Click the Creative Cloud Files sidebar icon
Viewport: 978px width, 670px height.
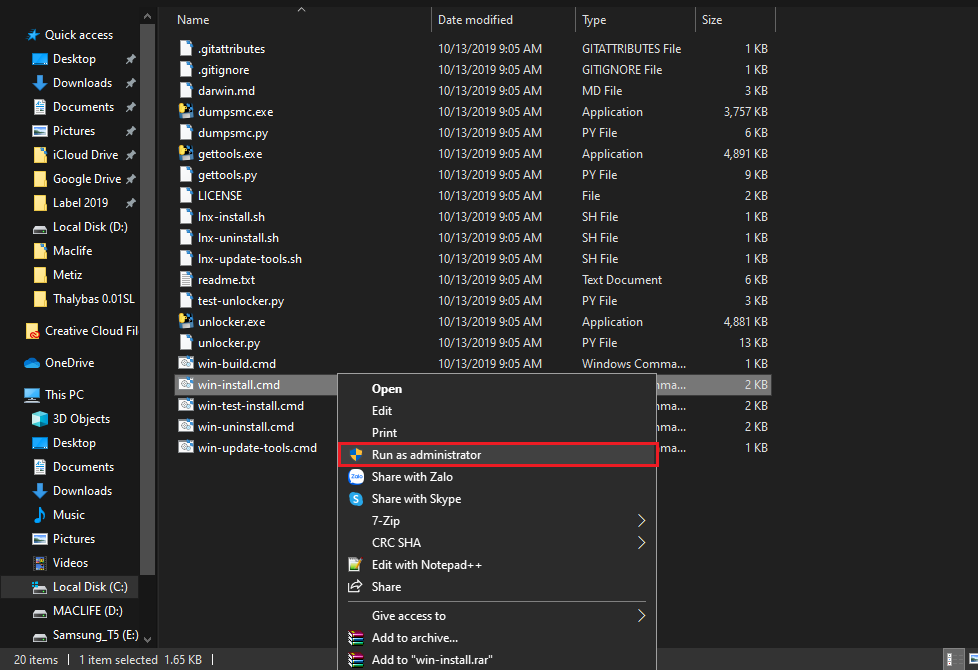32,331
